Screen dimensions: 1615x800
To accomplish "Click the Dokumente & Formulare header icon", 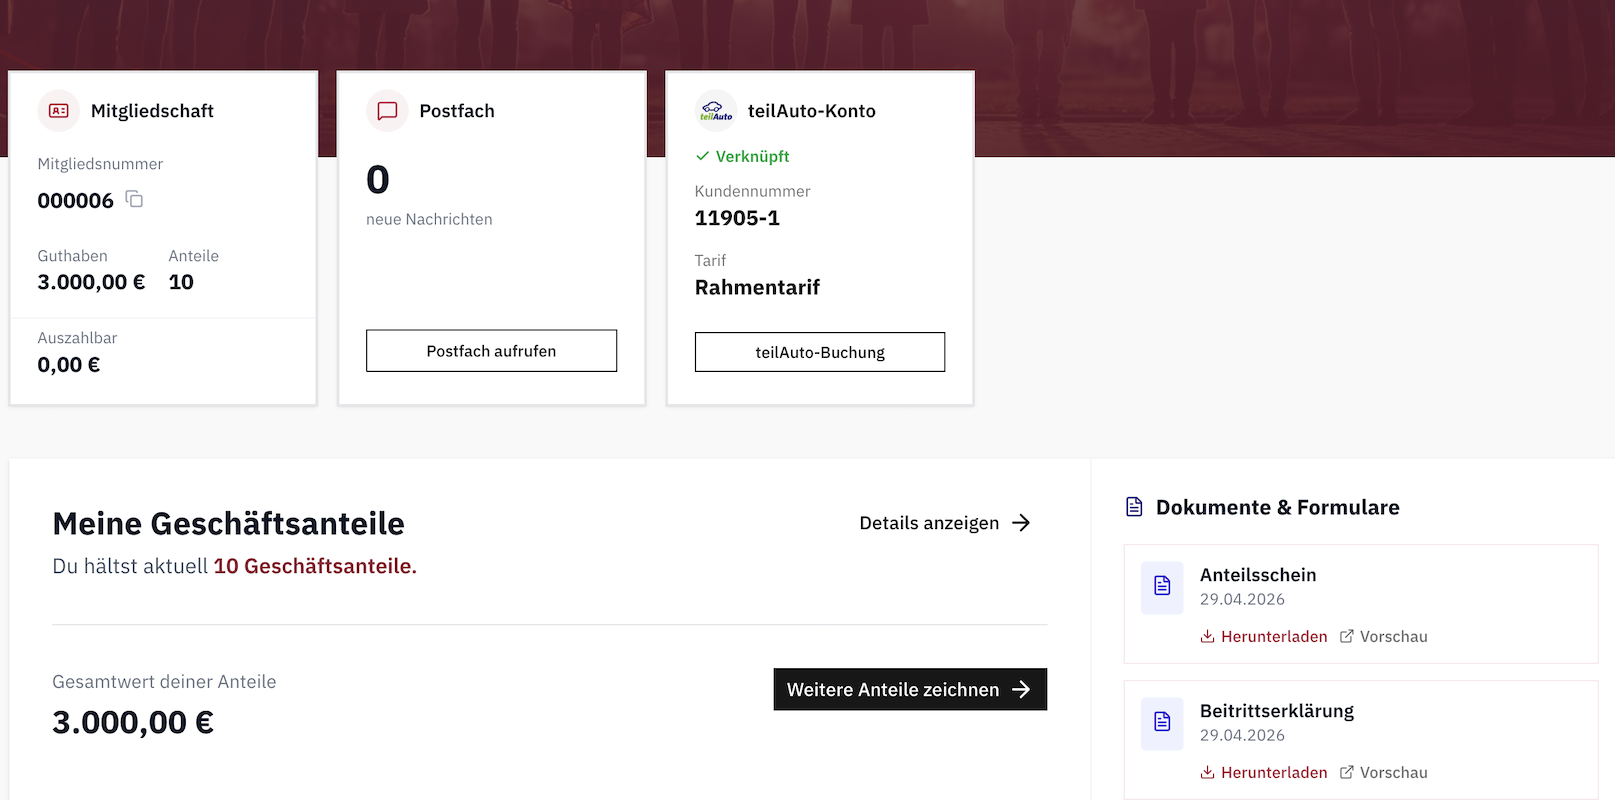I will [1134, 507].
